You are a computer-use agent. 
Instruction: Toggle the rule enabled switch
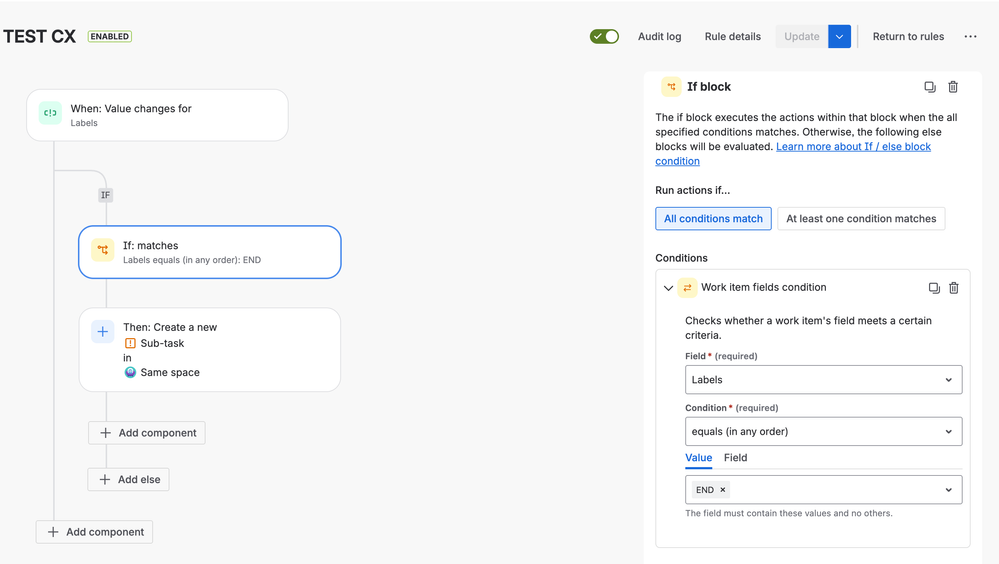pyautogui.click(x=604, y=36)
